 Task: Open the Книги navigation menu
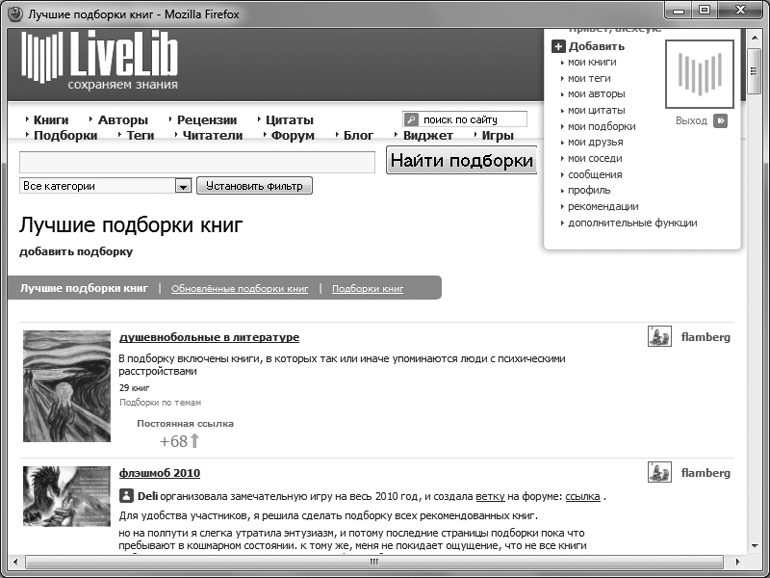tap(50, 120)
